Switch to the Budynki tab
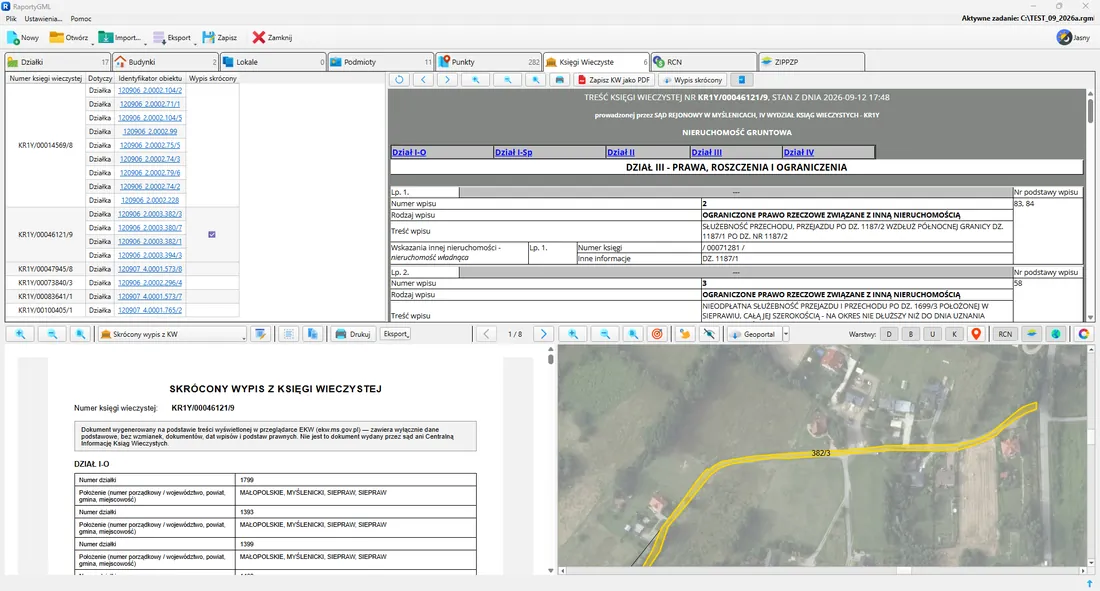The height and width of the screenshot is (591, 1100). 165,62
